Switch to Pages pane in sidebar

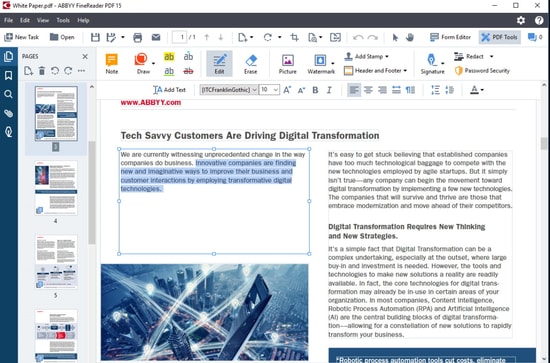pyautogui.click(x=8, y=56)
